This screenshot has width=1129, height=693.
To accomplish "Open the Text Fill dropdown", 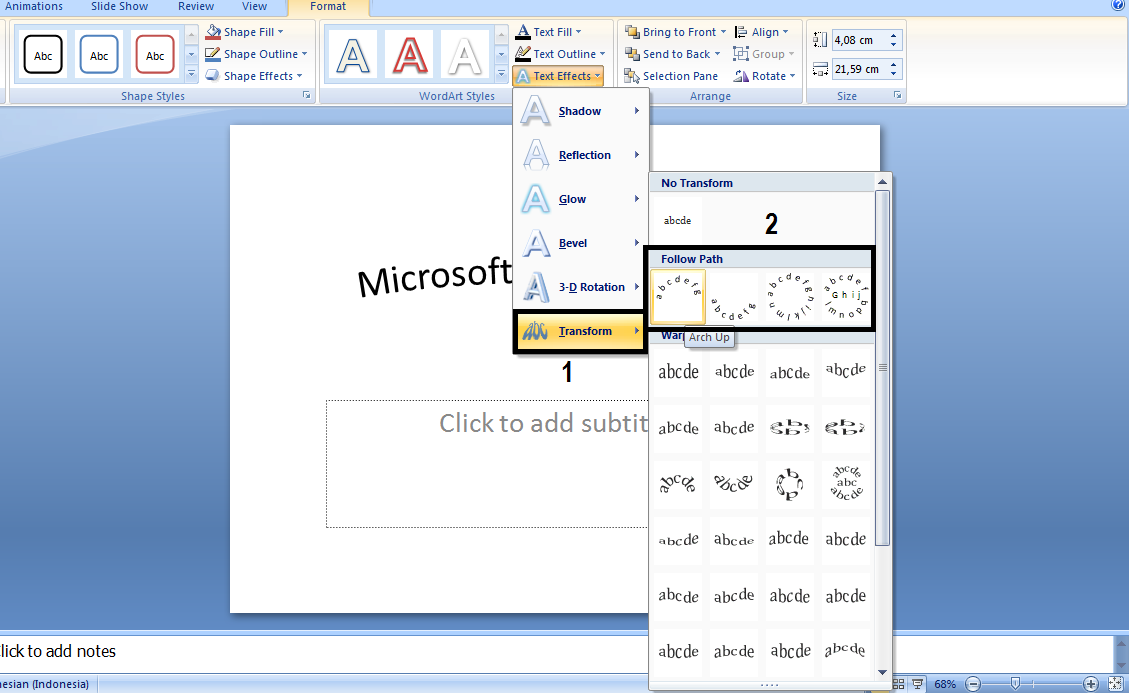I will pyautogui.click(x=549, y=32).
